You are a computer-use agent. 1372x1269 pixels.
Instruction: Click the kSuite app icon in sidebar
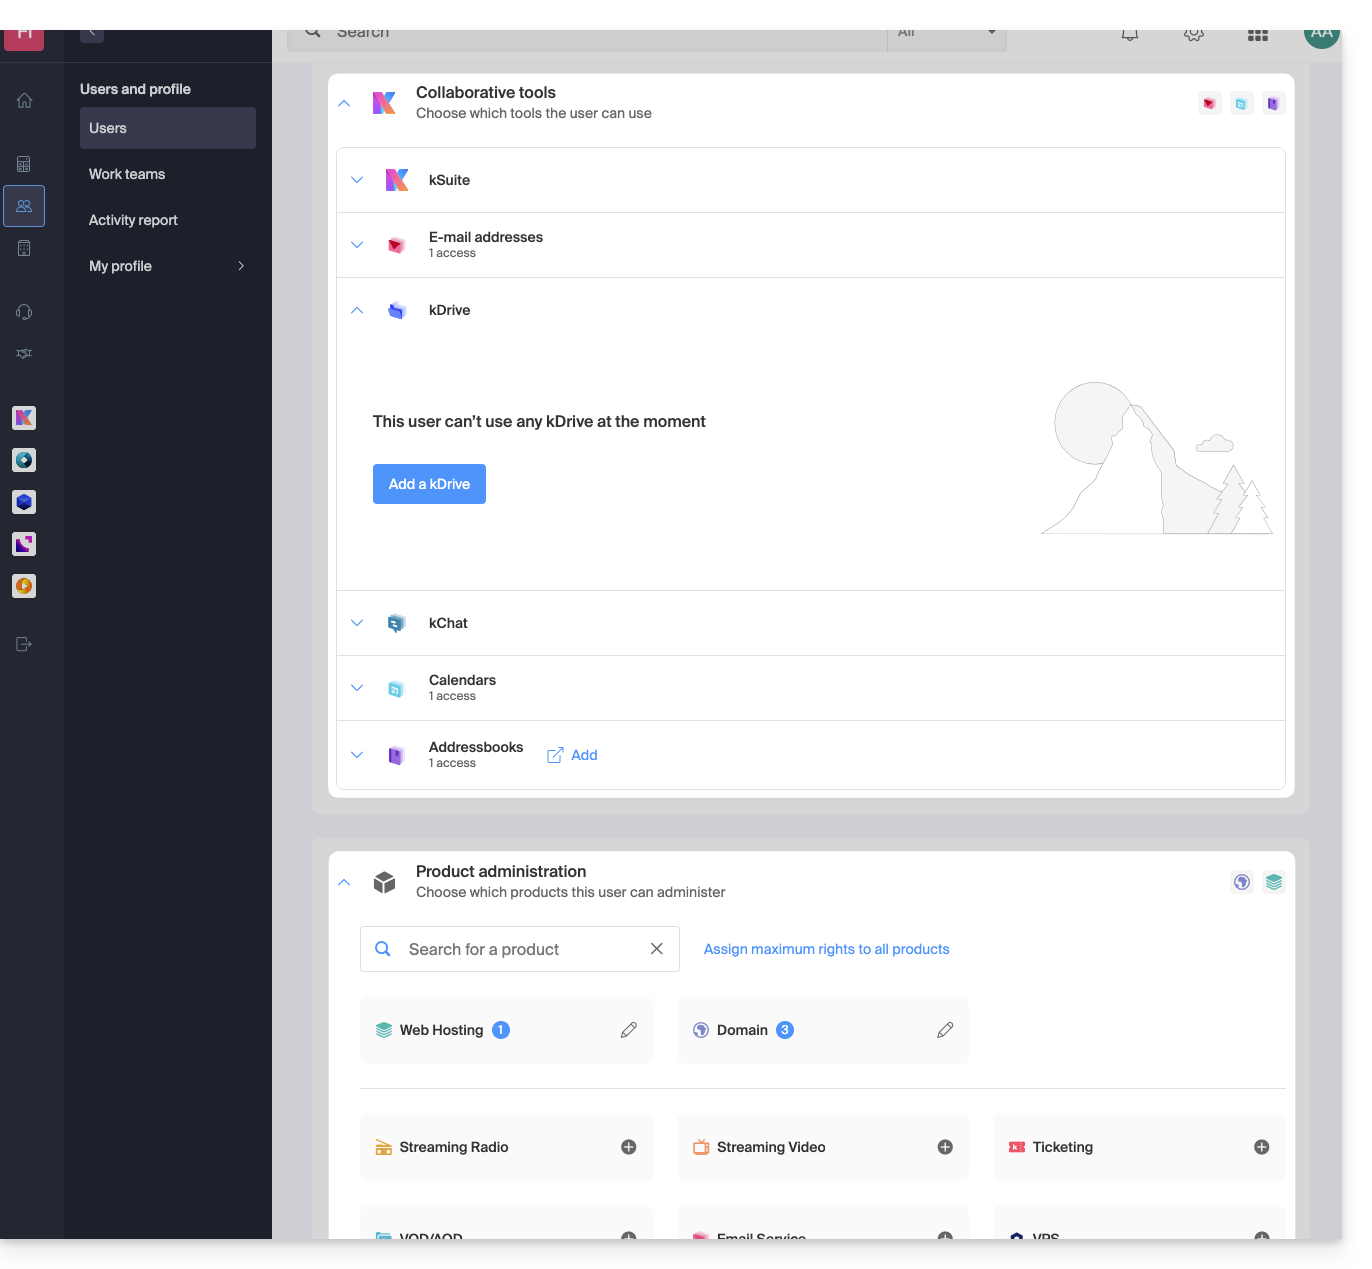(x=24, y=418)
